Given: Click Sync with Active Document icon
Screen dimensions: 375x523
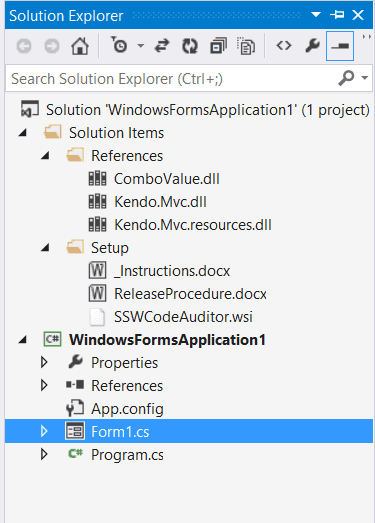Looking at the screenshot, I should click(x=162, y=46).
